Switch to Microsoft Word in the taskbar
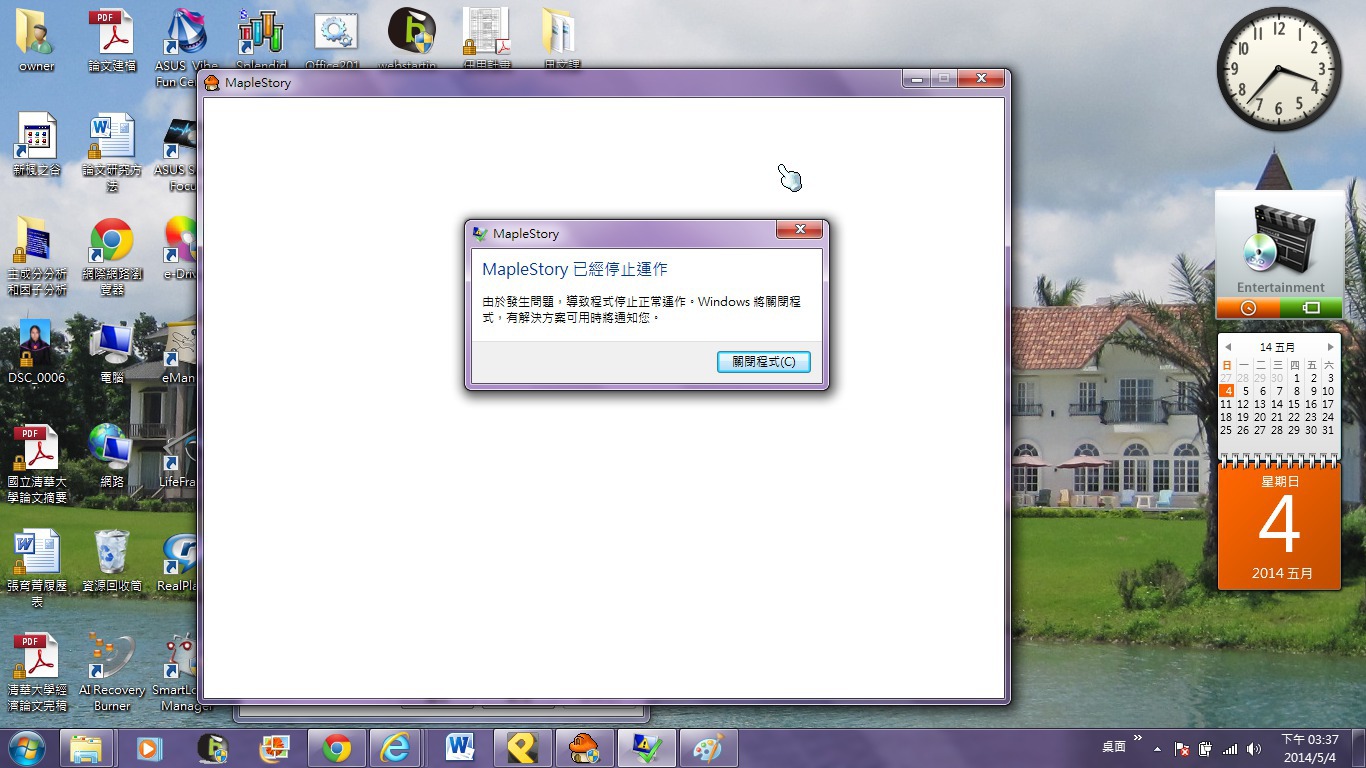 460,748
